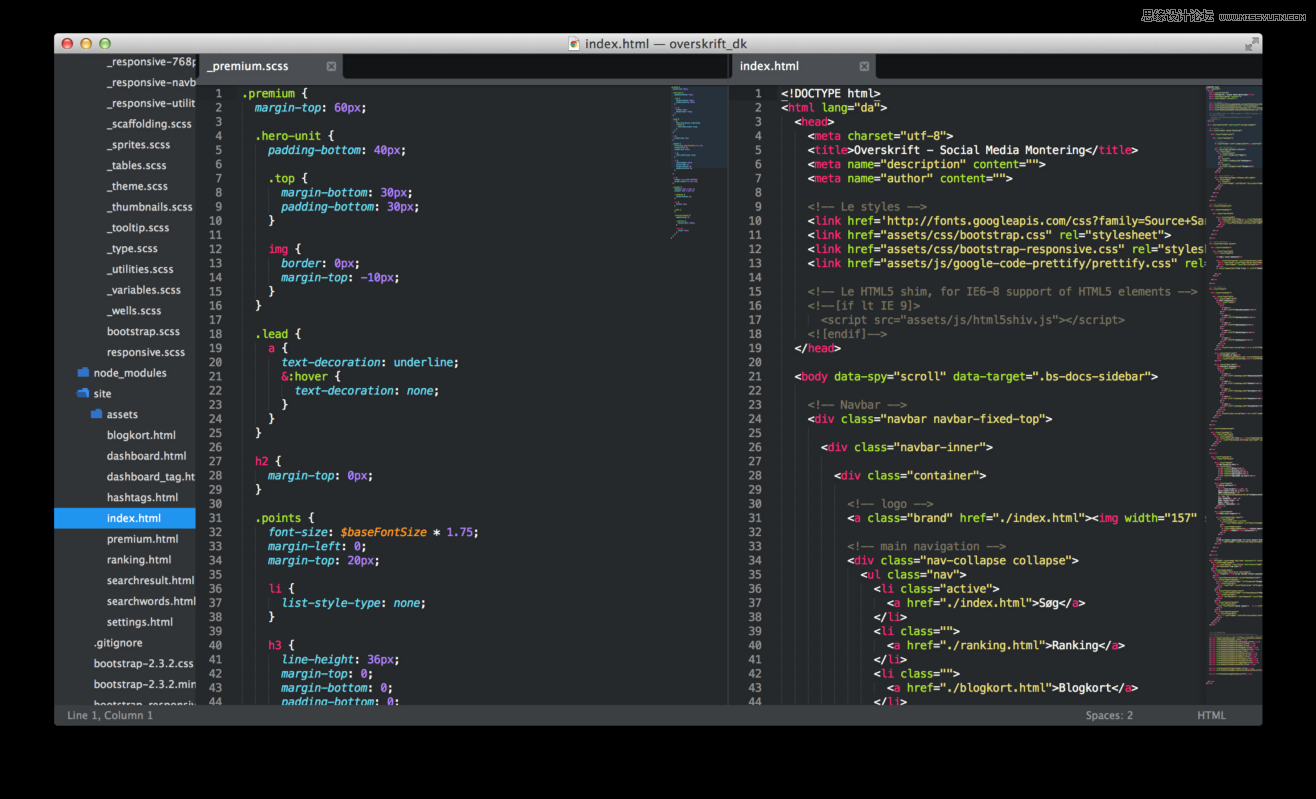Open searchresult.html in the sidebar
This screenshot has width=1316, height=799.
click(x=150, y=580)
